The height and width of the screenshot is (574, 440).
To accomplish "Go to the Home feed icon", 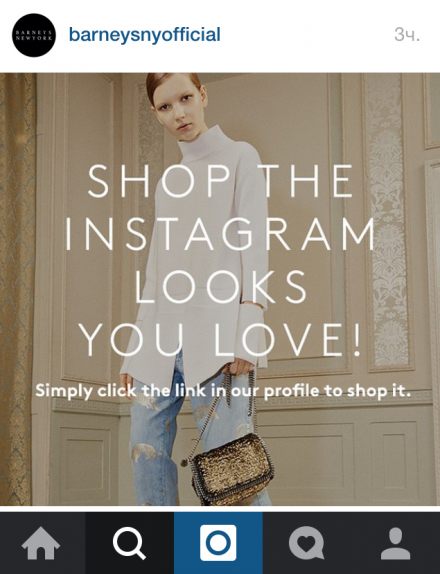I will (x=41, y=543).
